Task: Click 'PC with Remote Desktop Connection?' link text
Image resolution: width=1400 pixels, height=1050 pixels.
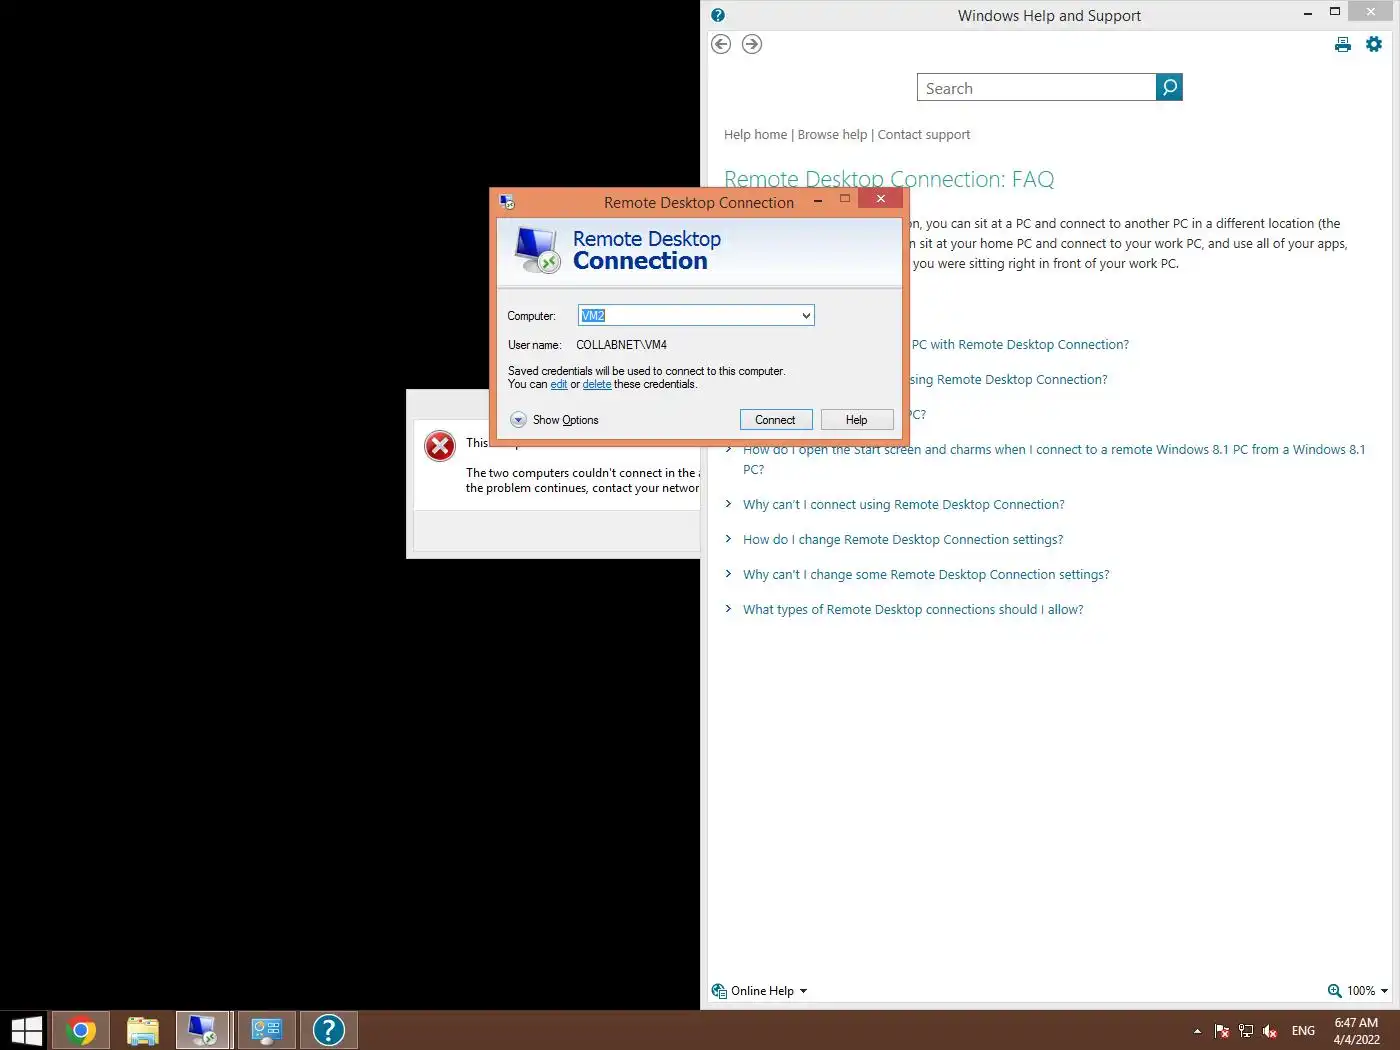Action: tap(1020, 345)
